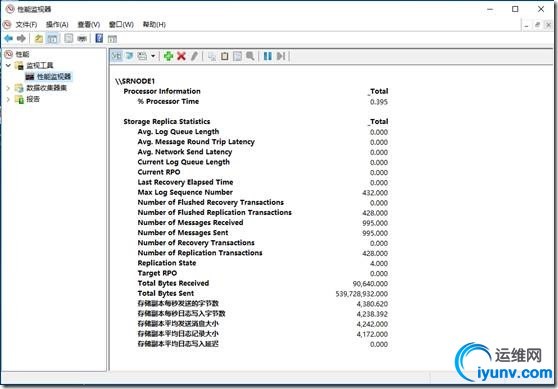Click the Paste Counter List clipboard icon
The width and height of the screenshot is (558, 389).
pyautogui.click(x=225, y=56)
